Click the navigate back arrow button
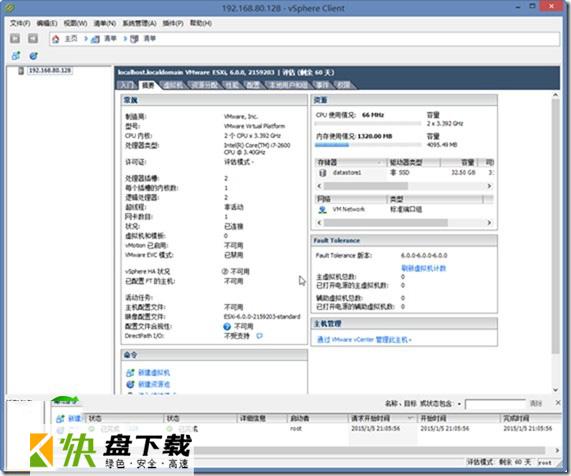This screenshot has height=476, width=571. pos(15,38)
